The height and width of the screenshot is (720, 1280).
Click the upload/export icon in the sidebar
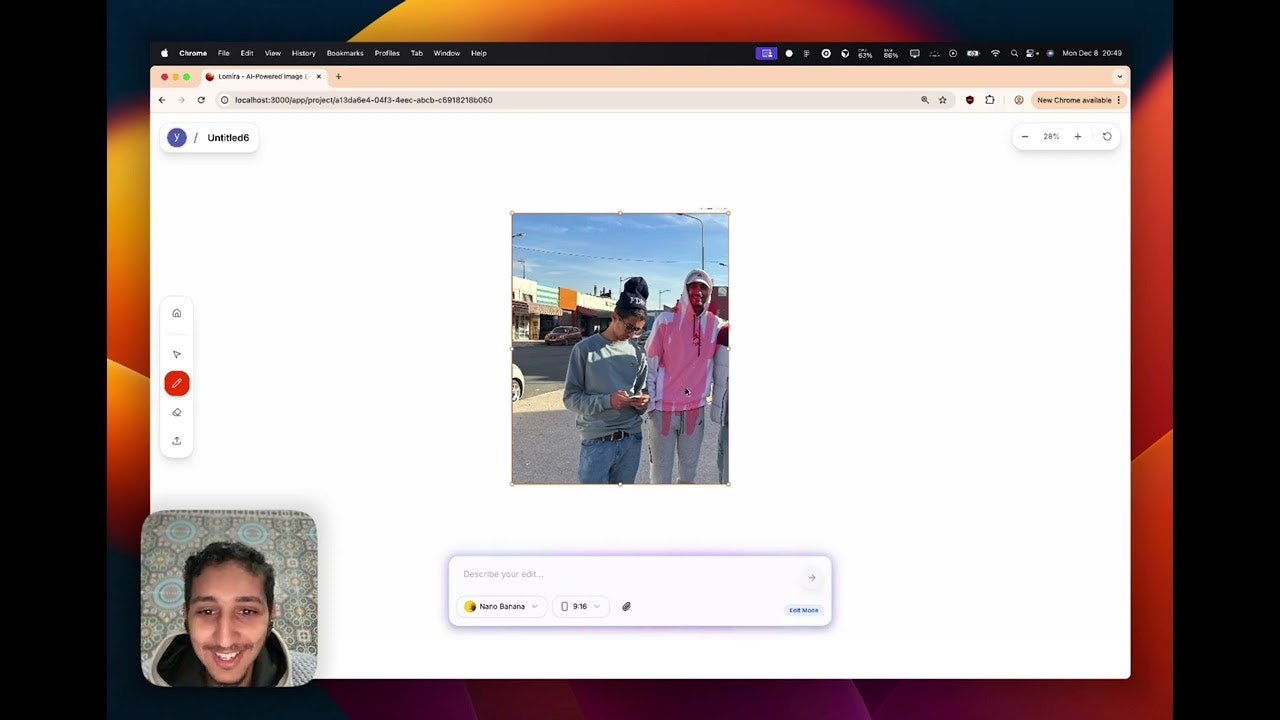pos(177,441)
